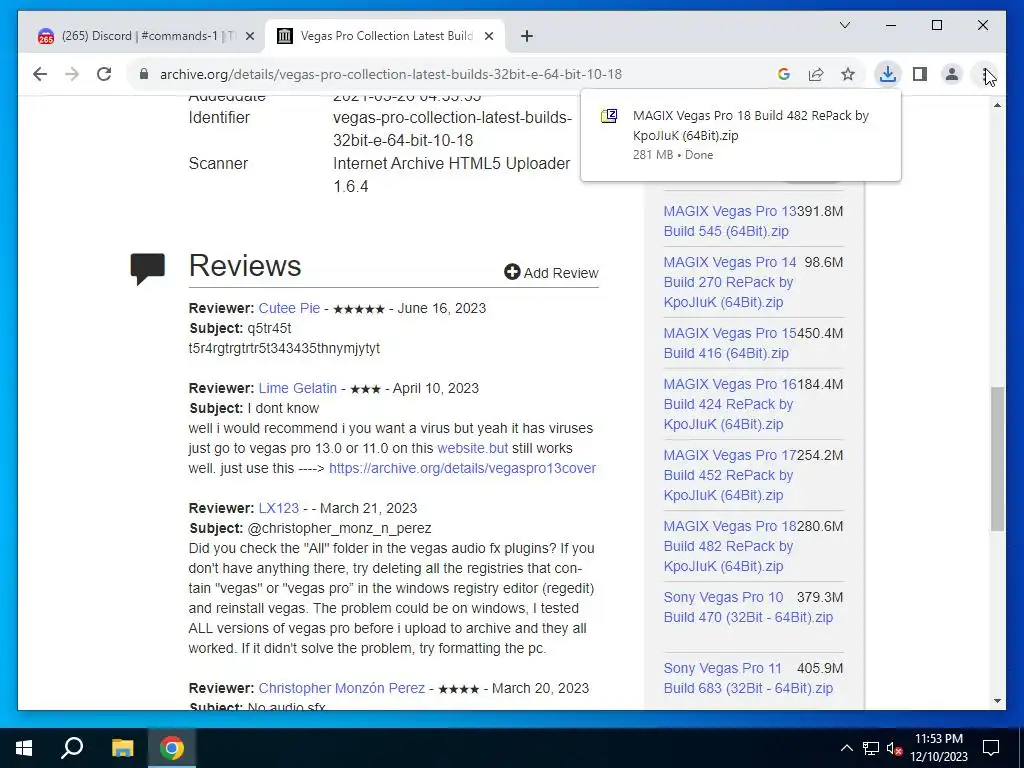
Task: Download Sony Vegas Pro 10 Build 470 zip
Action: [x=748, y=607]
